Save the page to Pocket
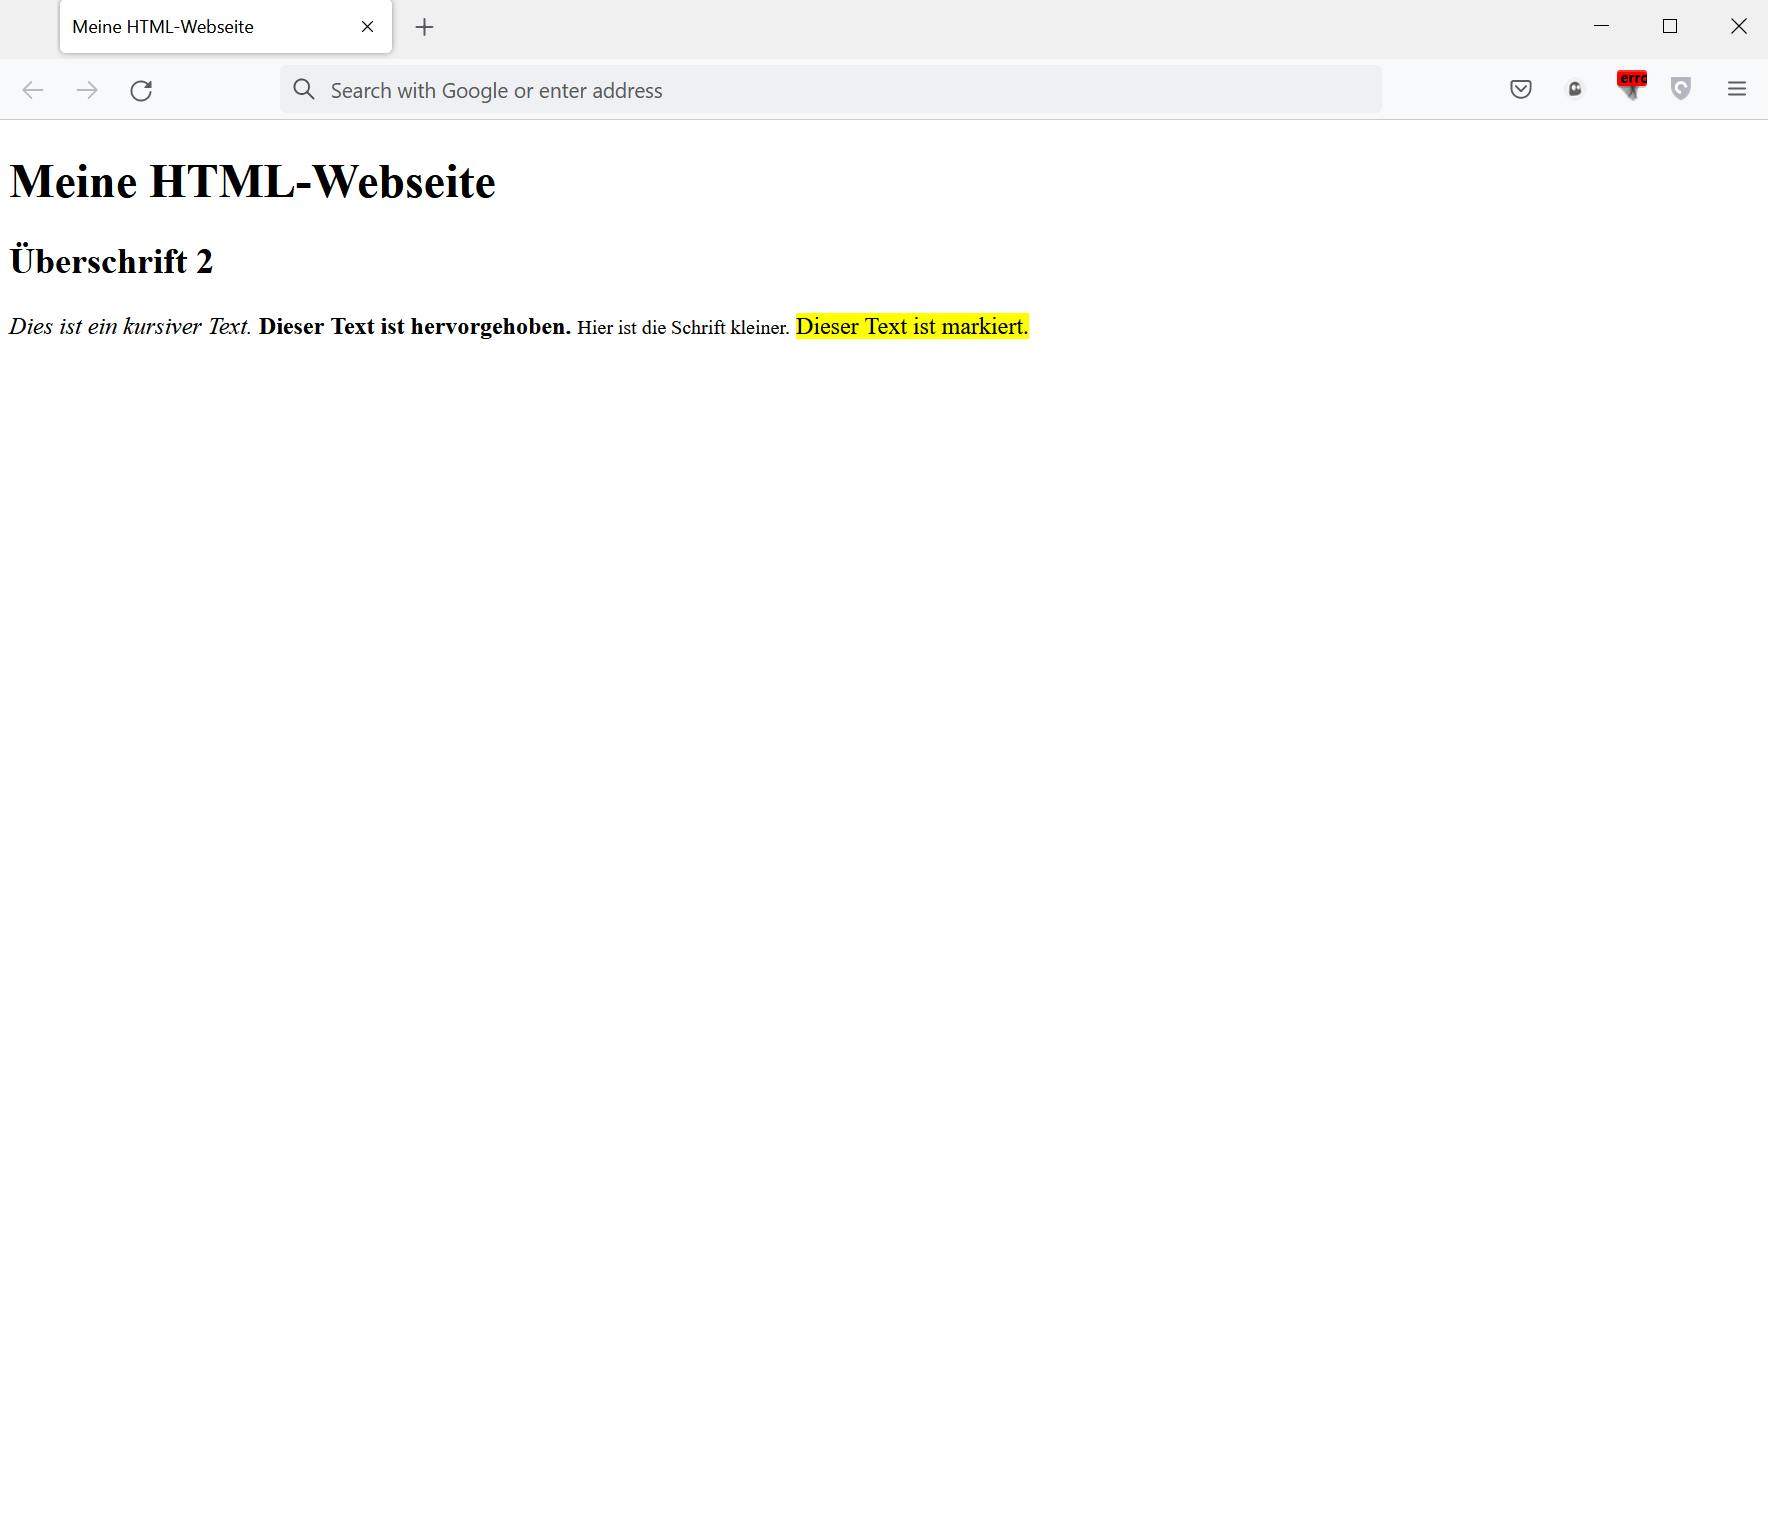The image size is (1768, 1525). tap(1521, 89)
